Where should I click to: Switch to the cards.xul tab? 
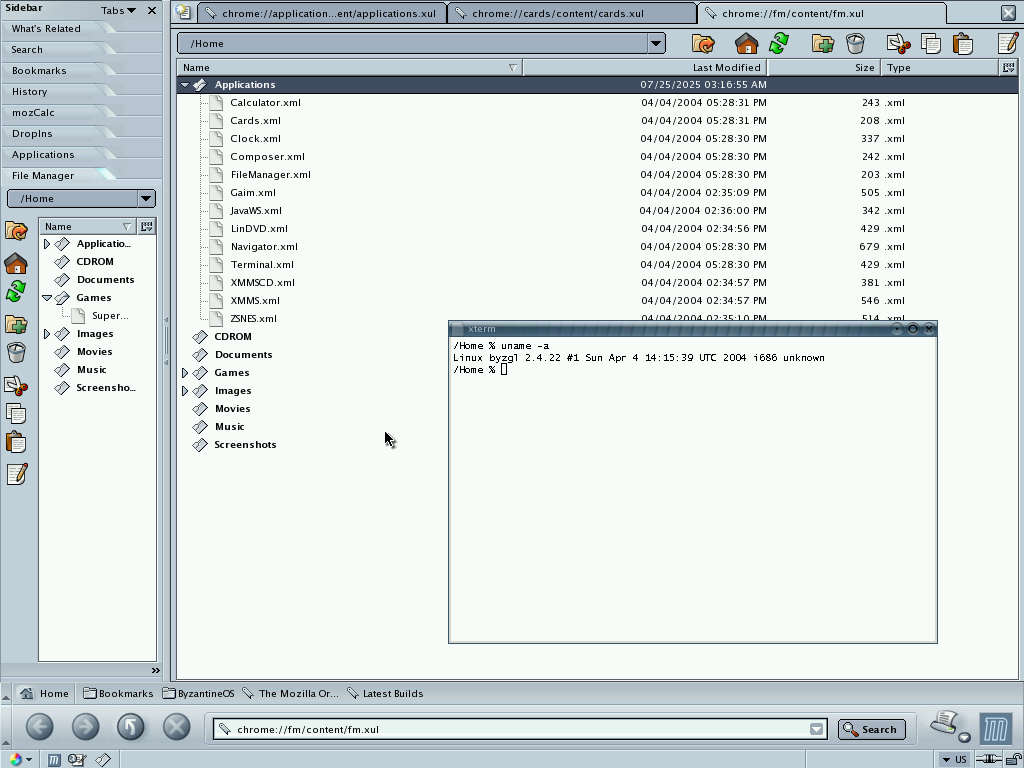tap(572, 13)
